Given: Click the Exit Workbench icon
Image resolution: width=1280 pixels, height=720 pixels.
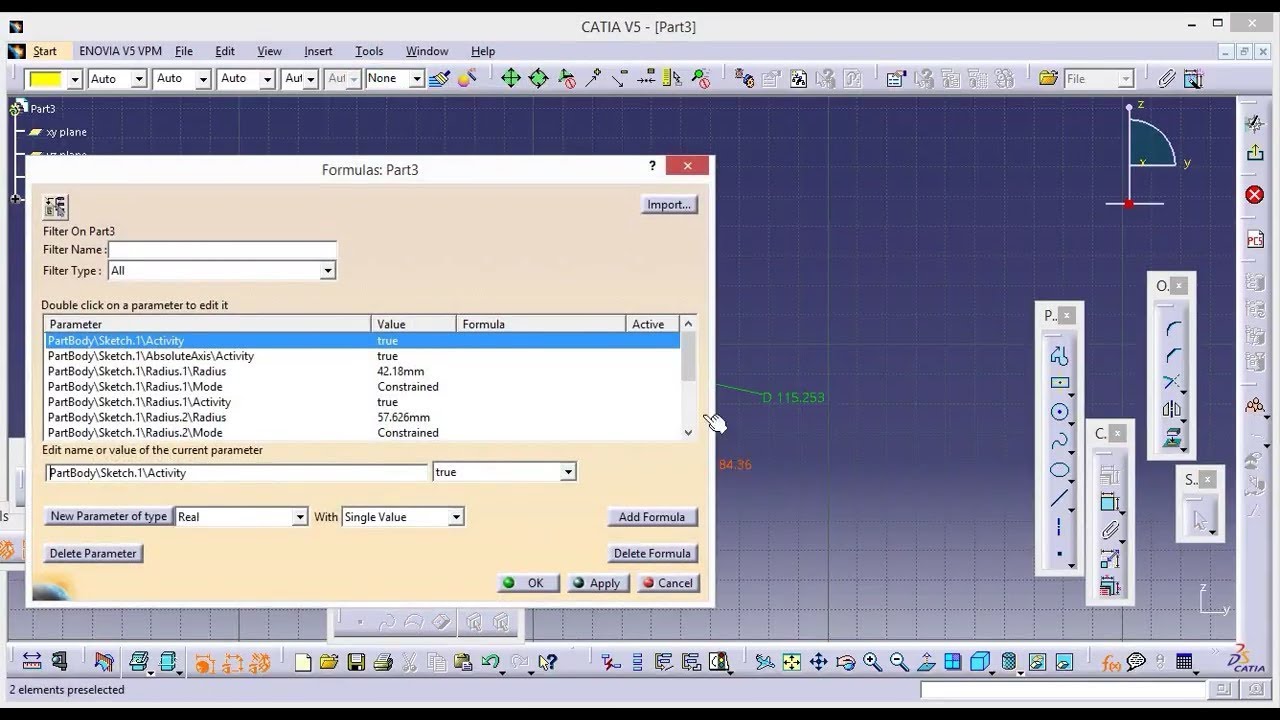Looking at the screenshot, I should (x=1255, y=153).
